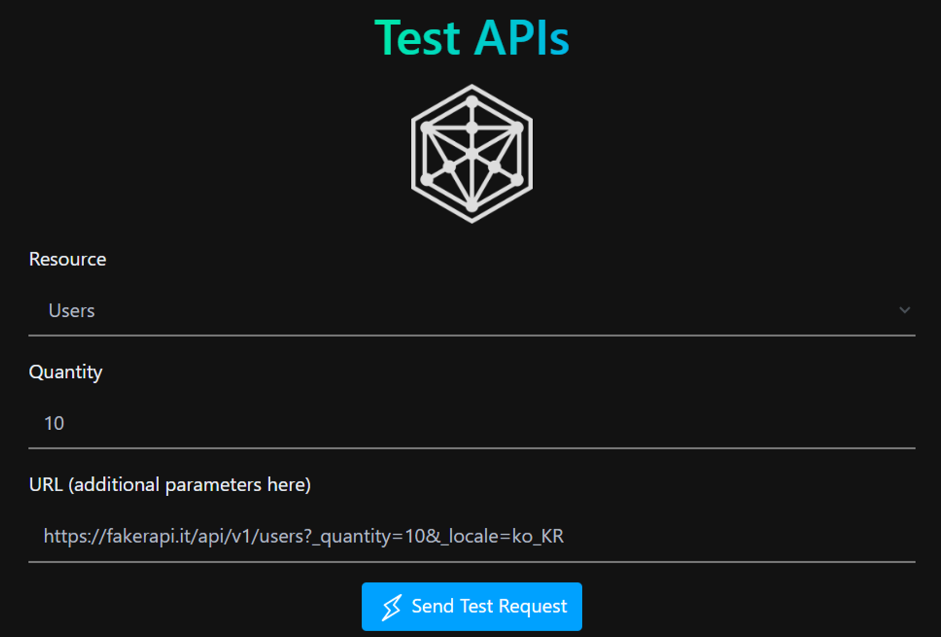The width and height of the screenshot is (941, 637).
Task: Click into the URL parameters input field
Action: pos(472,536)
